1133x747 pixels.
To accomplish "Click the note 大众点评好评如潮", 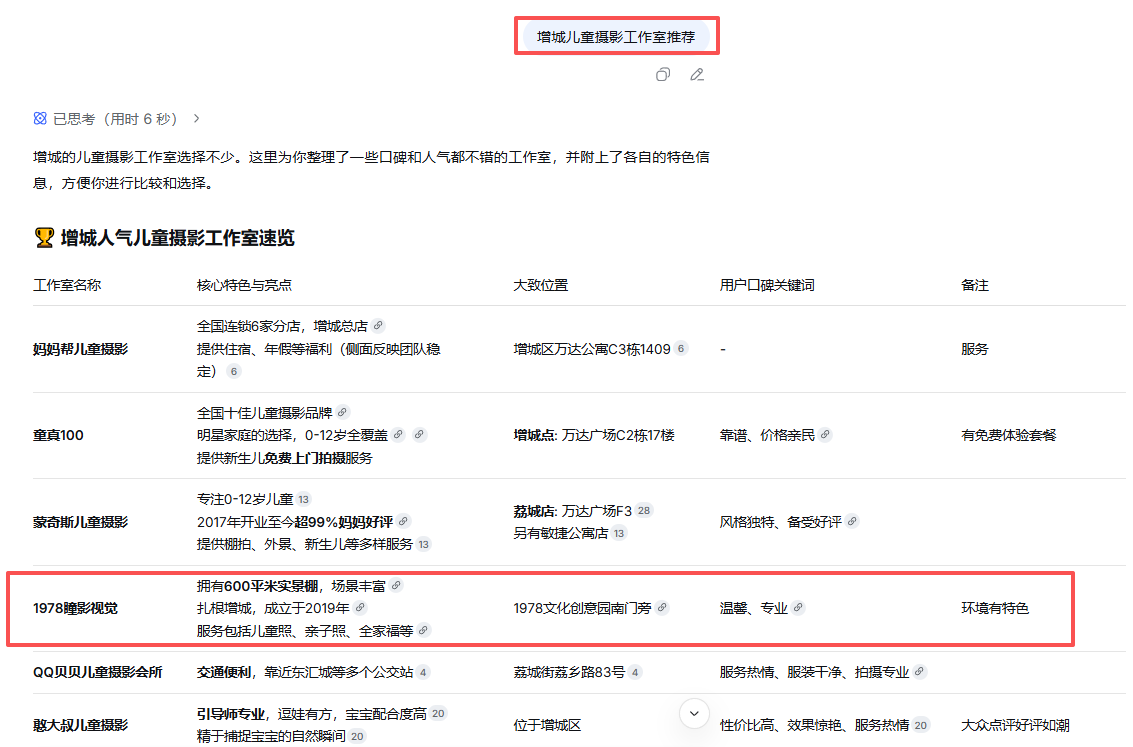I will (1015, 725).
